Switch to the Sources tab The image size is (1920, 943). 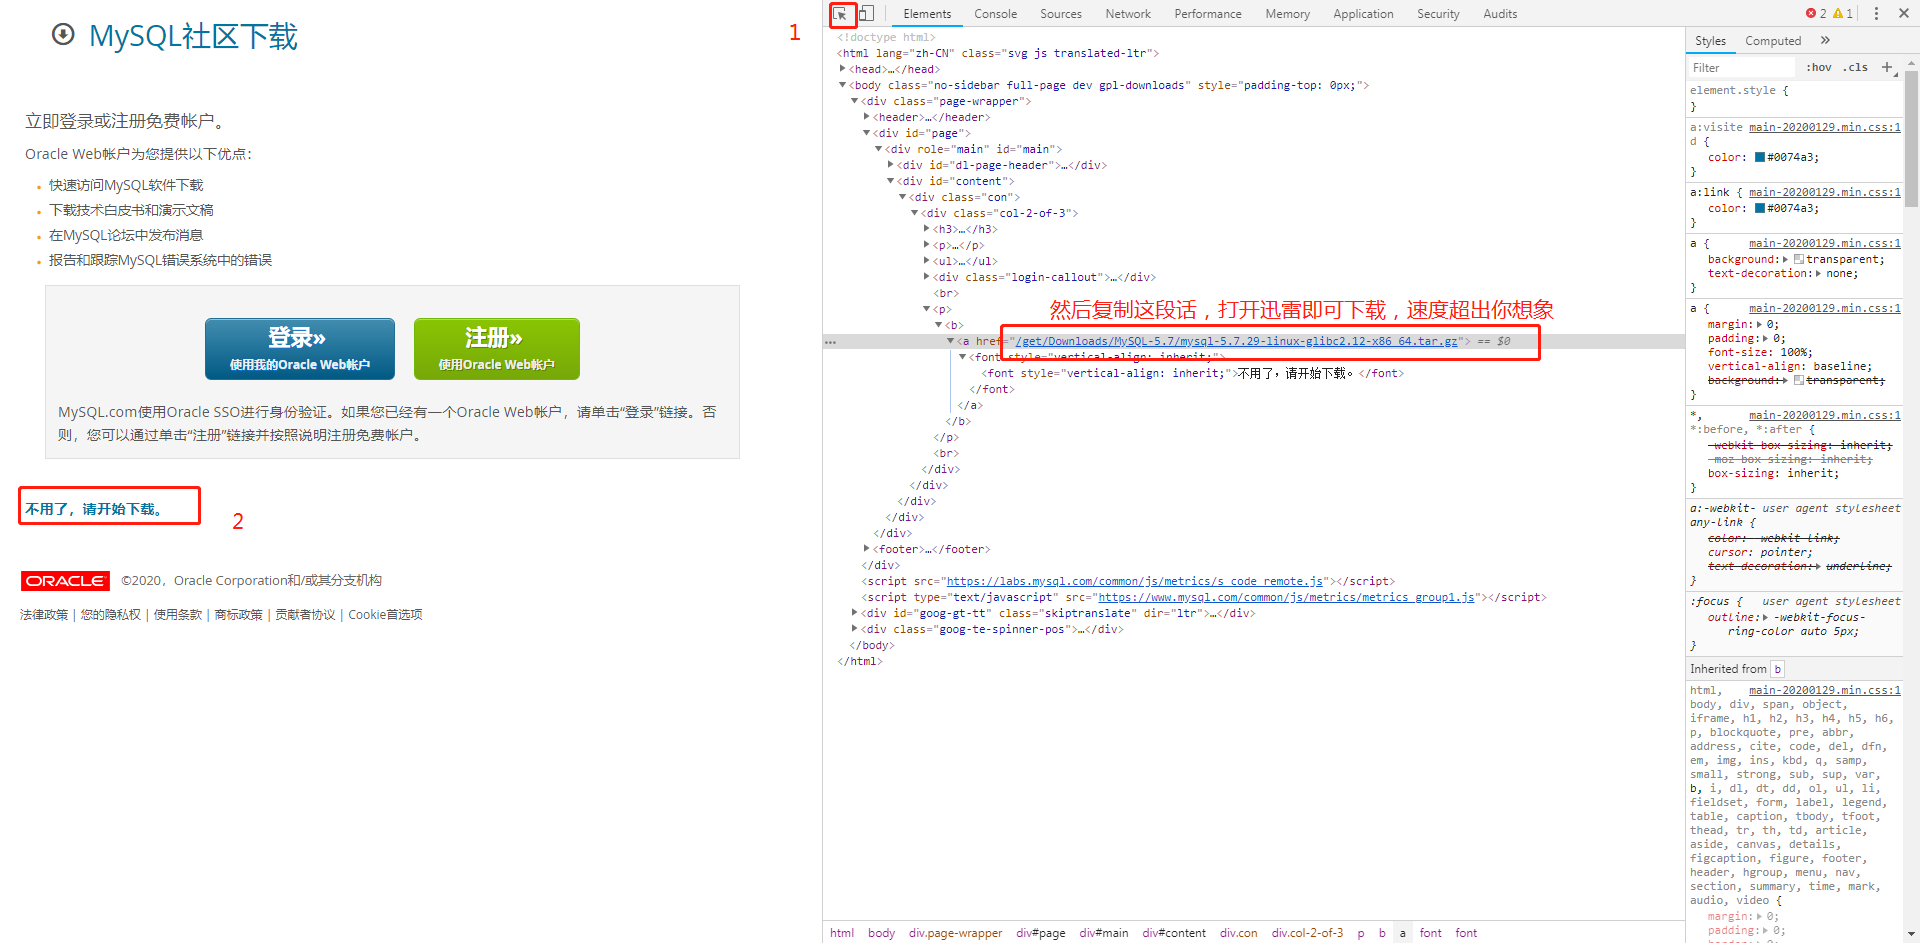[1061, 14]
